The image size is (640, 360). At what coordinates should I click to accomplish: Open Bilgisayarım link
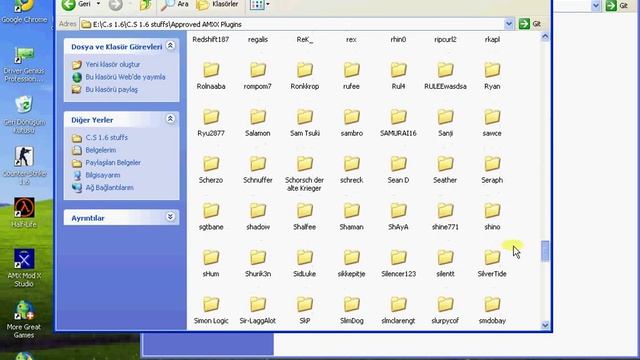click(x=103, y=175)
